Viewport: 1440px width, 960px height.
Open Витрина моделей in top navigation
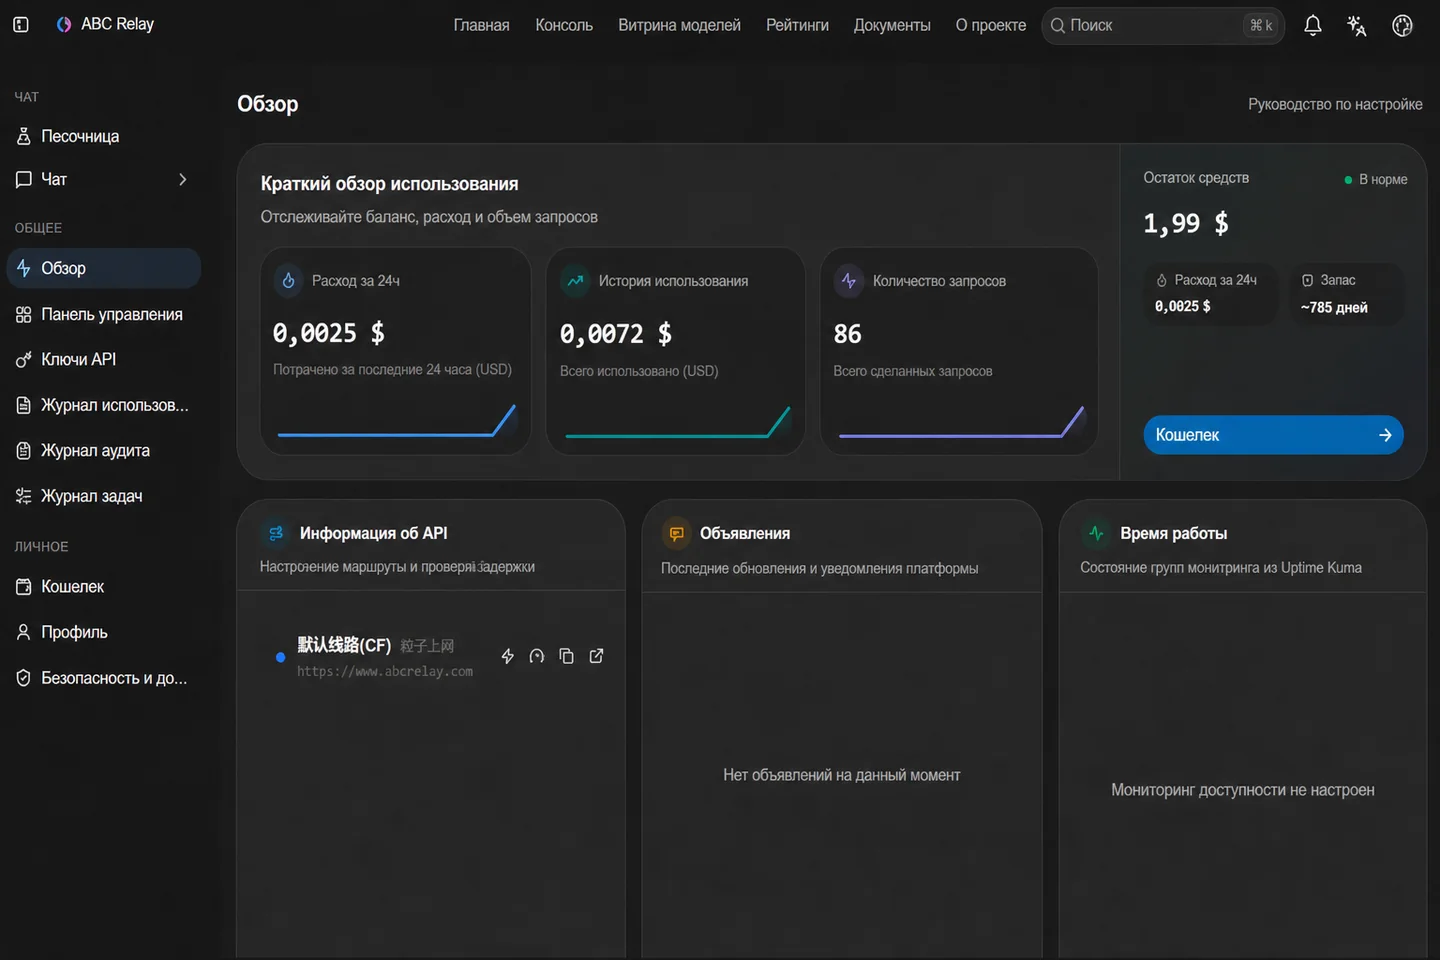[x=679, y=25]
